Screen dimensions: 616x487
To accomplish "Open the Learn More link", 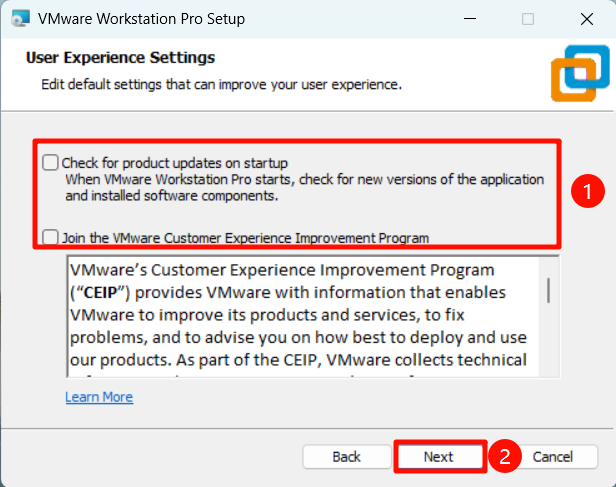I will tap(99, 397).
